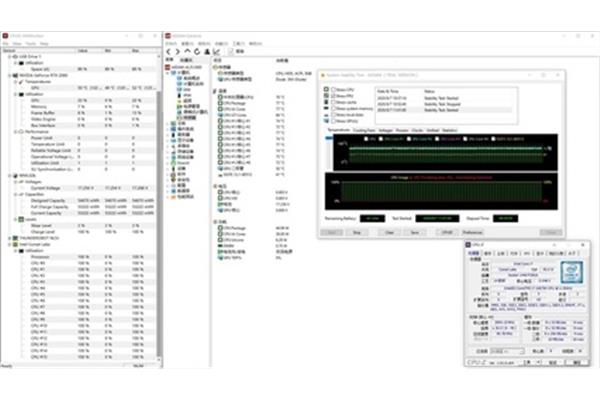The width and height of the screenshot is (600, 400).
Task: Collapse the battery Levels node
Action: pos(16,219)
